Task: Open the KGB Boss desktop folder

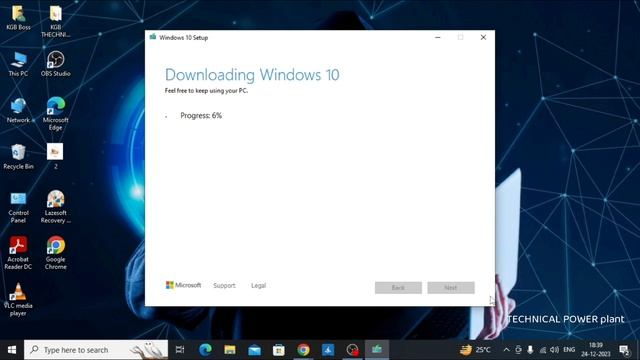Action: coord(18,18)
